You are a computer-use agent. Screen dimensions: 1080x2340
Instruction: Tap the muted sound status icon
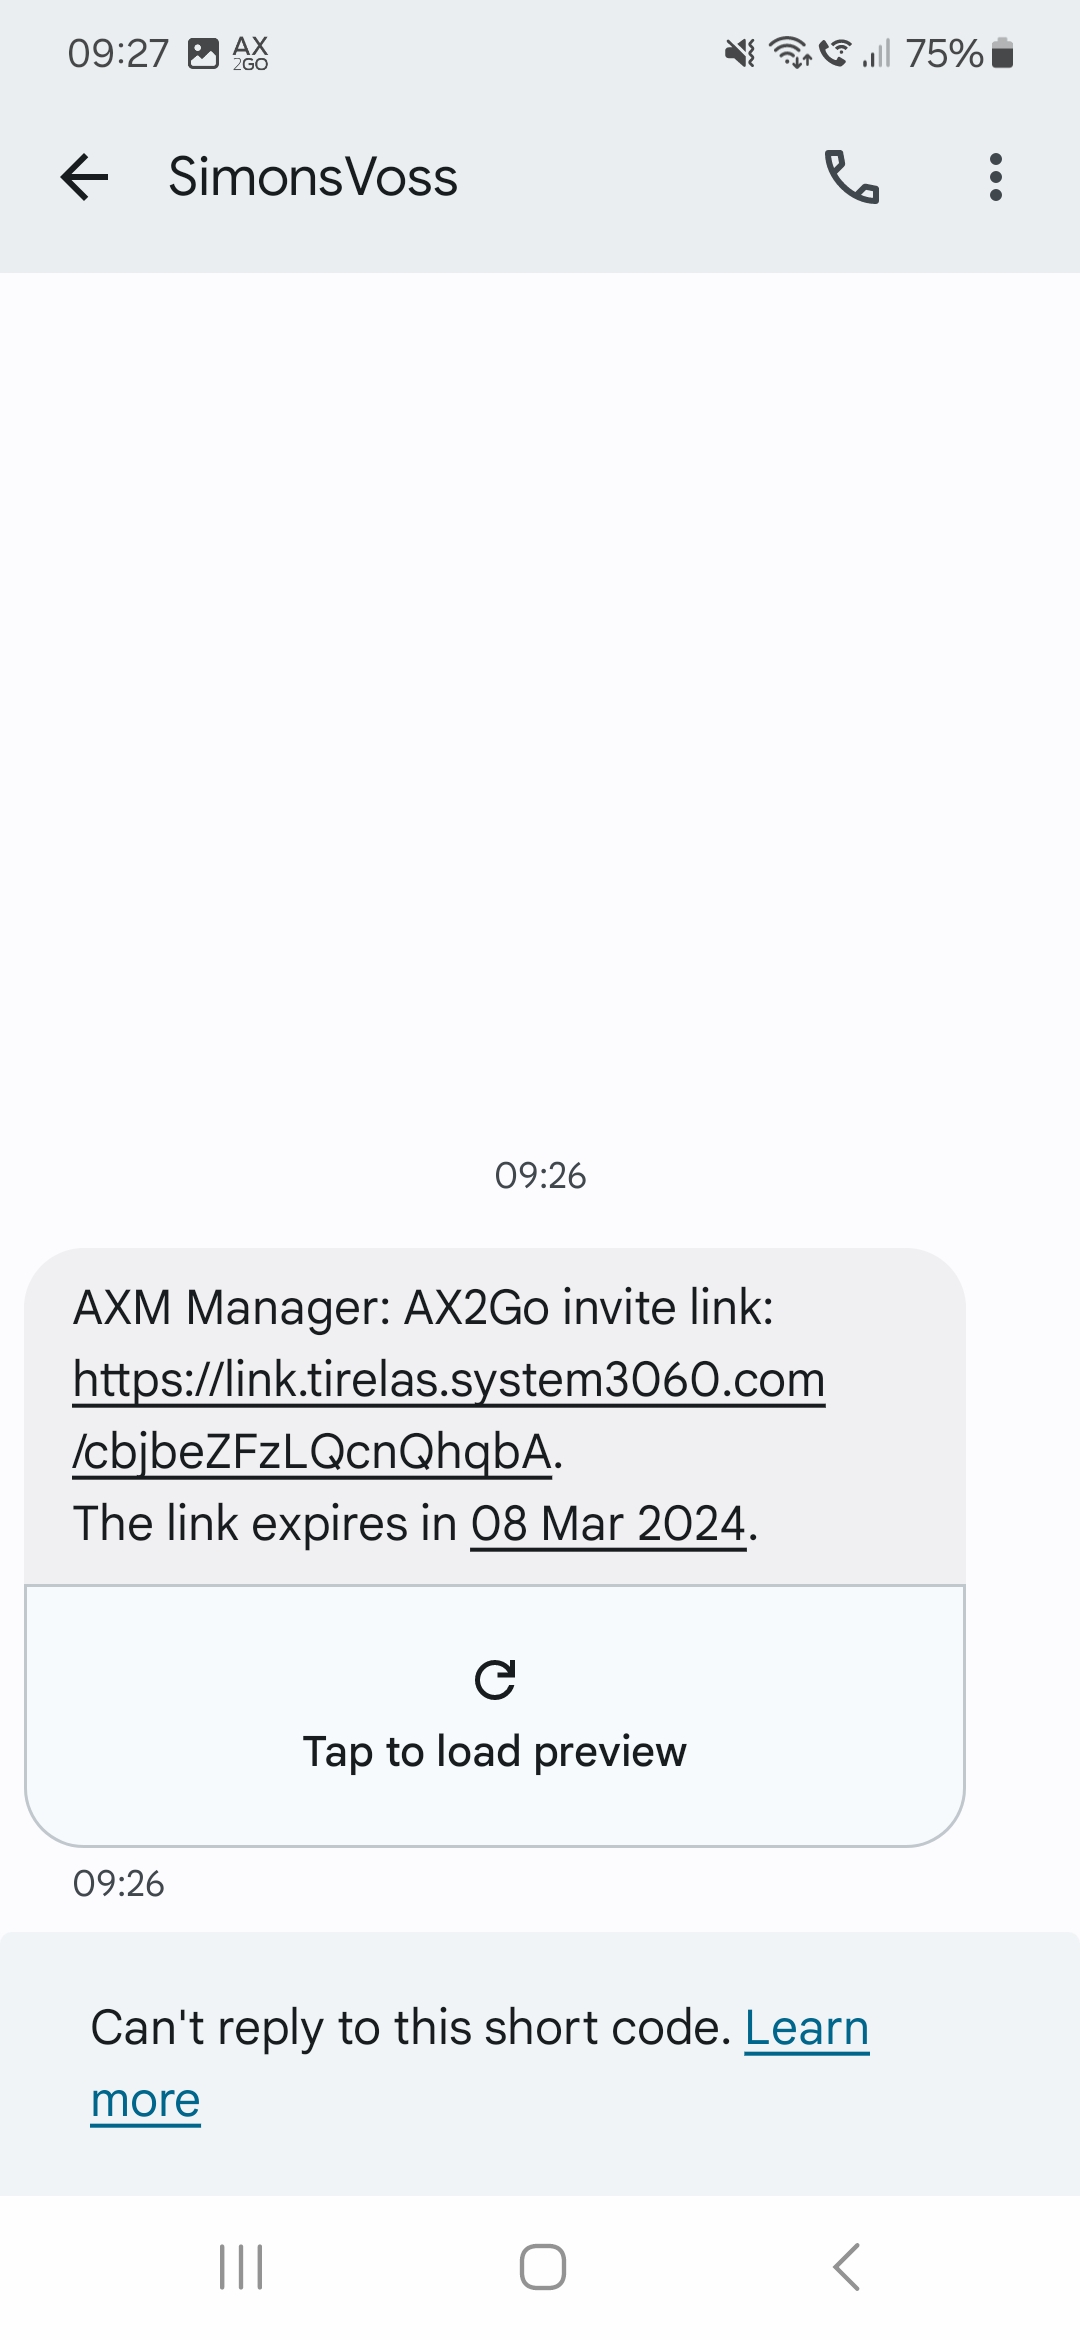(740, 52)
